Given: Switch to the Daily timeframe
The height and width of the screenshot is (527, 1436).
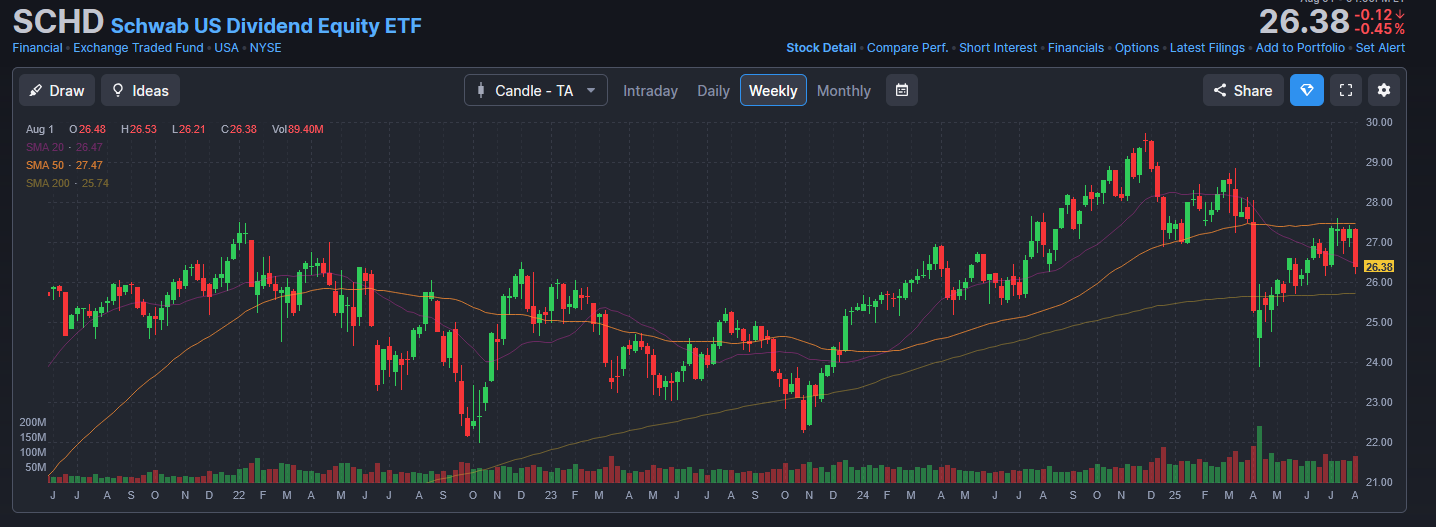Looking at the screenshot, I should pos(713,90).
